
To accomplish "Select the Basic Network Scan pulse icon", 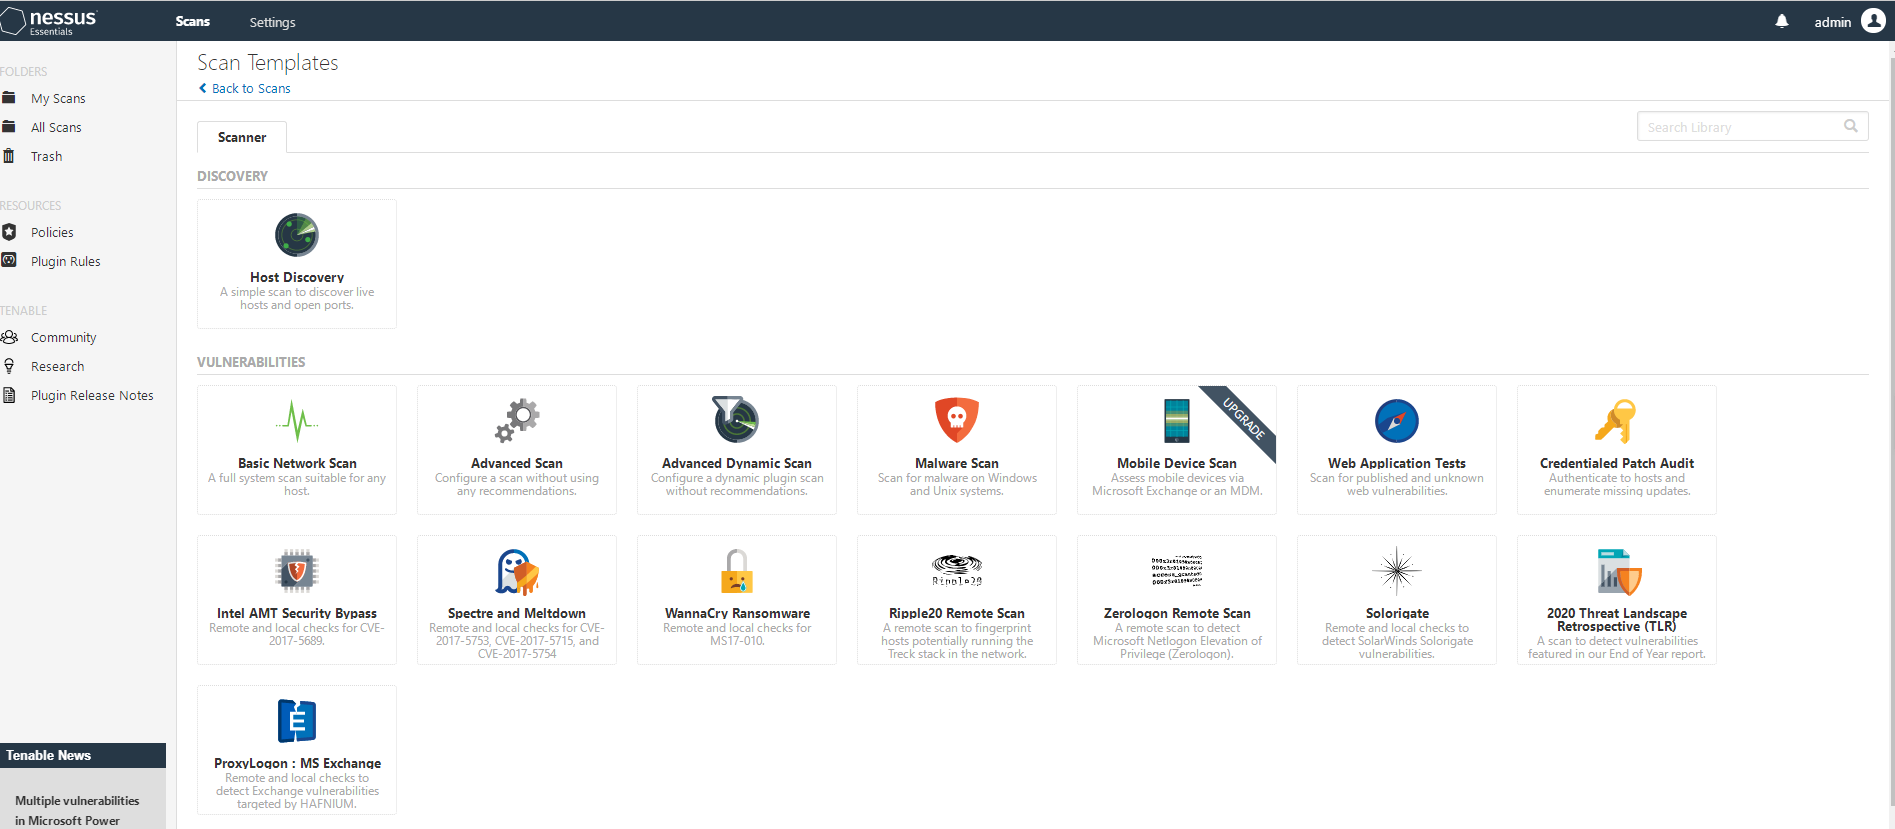I will click(x=297, y=421).
